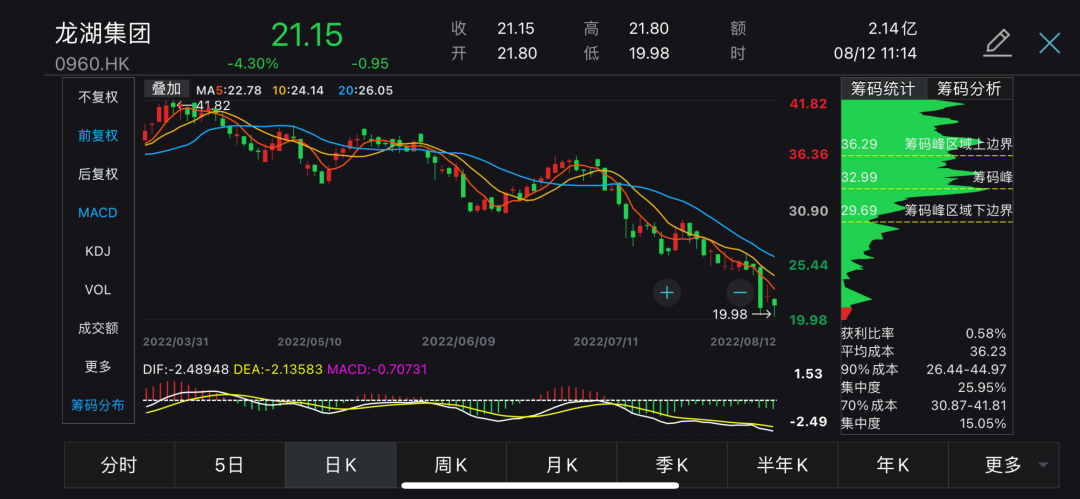Tap the pencil edit icon
1080x499 pixels.
point(997,43)
